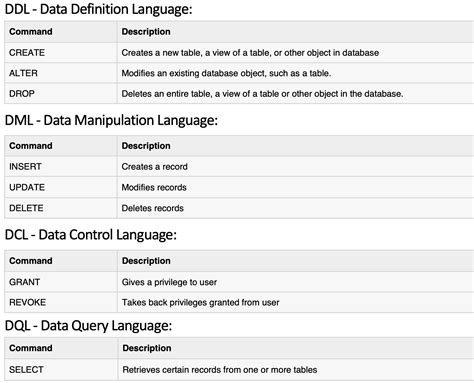Click the UPDATE command cell
Screen dimensions: 474x383
coord(61,187)
